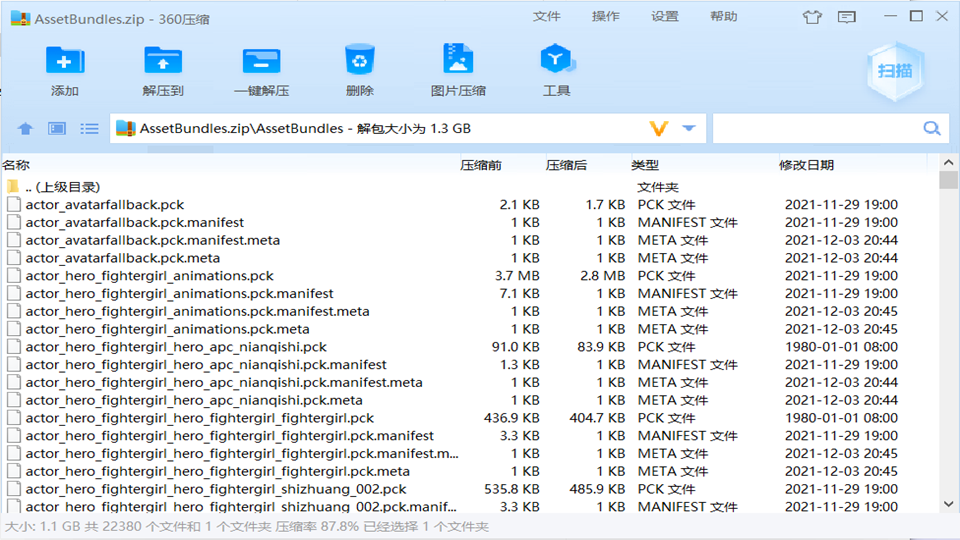This screenshot has height=540, width=960.
Task: Click the search input field
Action: 815,129
